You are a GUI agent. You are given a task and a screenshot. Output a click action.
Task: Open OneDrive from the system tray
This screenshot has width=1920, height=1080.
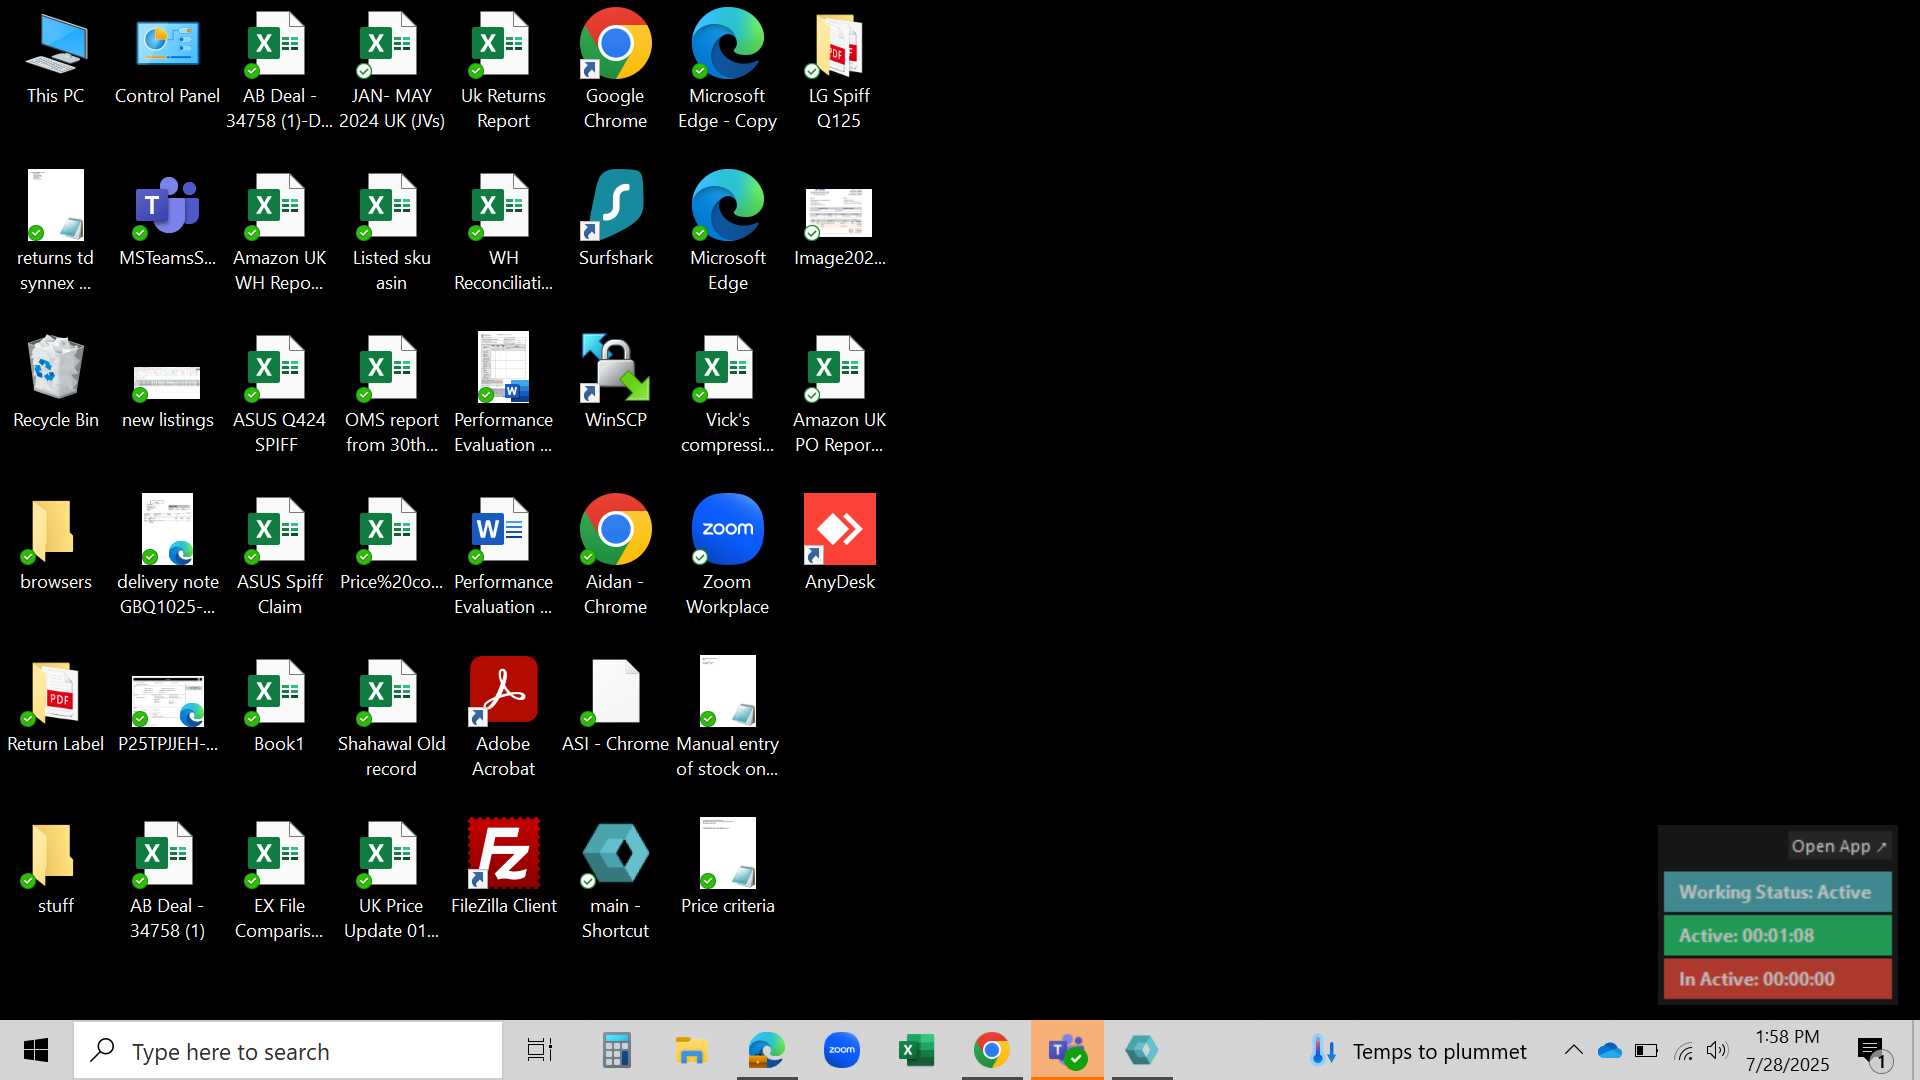(x=1609, y=1050)
